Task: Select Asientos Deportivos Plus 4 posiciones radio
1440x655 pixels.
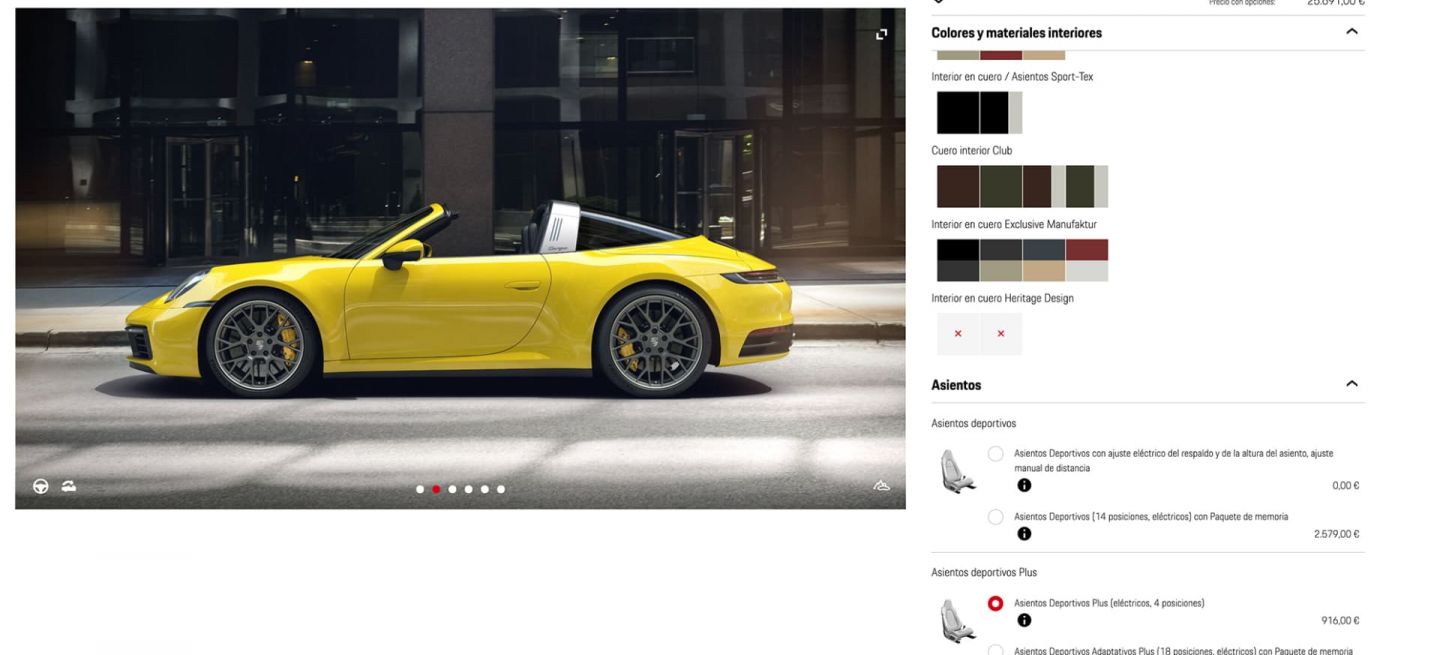Action: (x=995, y=603)
